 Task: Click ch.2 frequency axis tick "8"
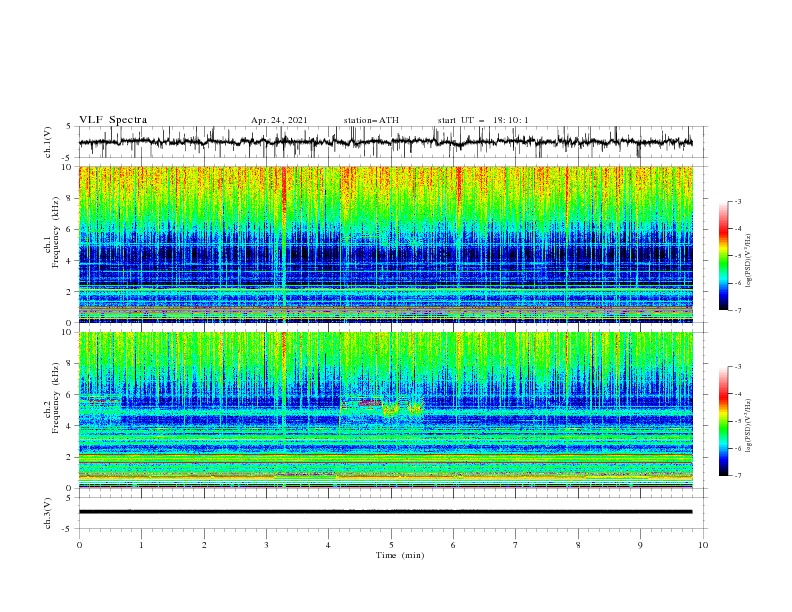click(70, 364)
